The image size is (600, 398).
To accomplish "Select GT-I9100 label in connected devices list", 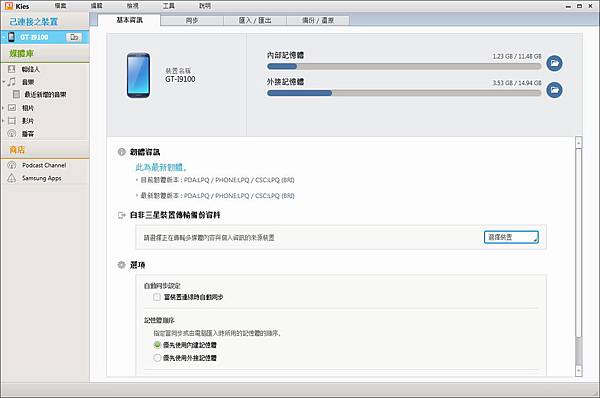I will [x=34, y=37].
